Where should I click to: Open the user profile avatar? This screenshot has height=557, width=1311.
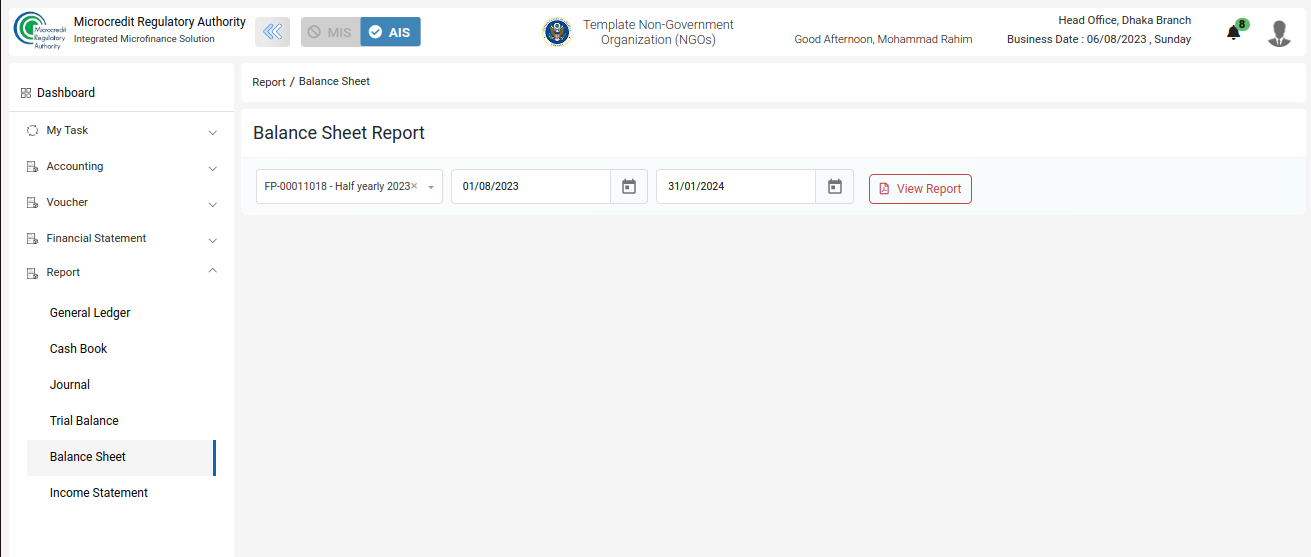click(x=1278, y=33)
